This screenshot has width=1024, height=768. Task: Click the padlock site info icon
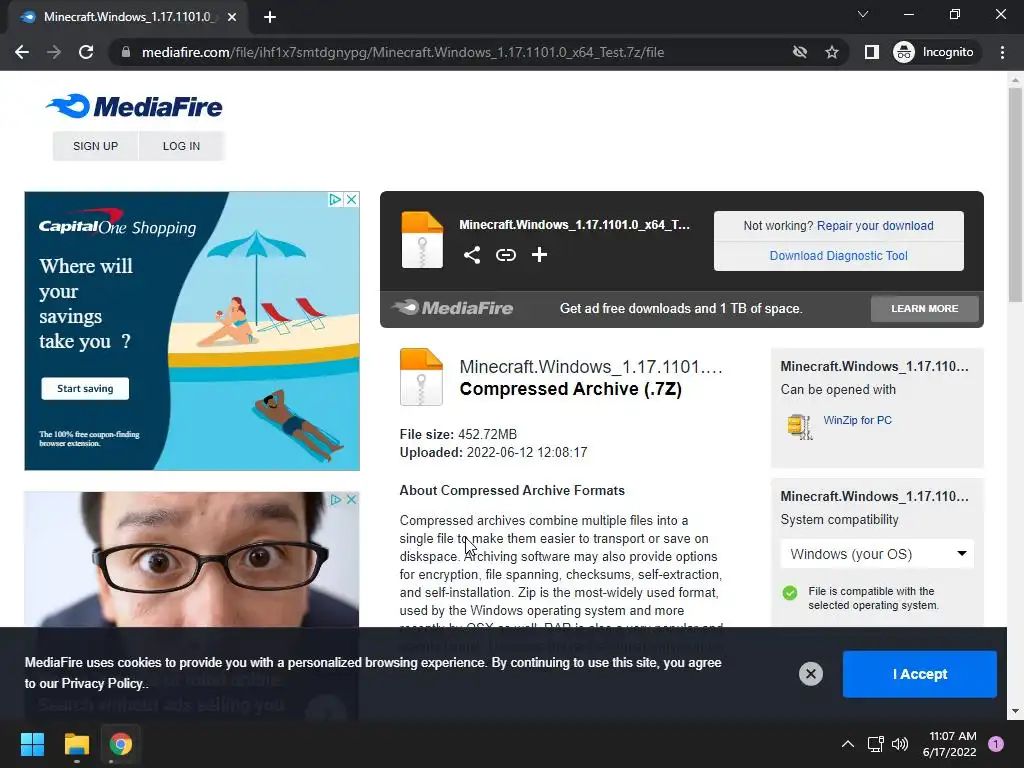126,52
